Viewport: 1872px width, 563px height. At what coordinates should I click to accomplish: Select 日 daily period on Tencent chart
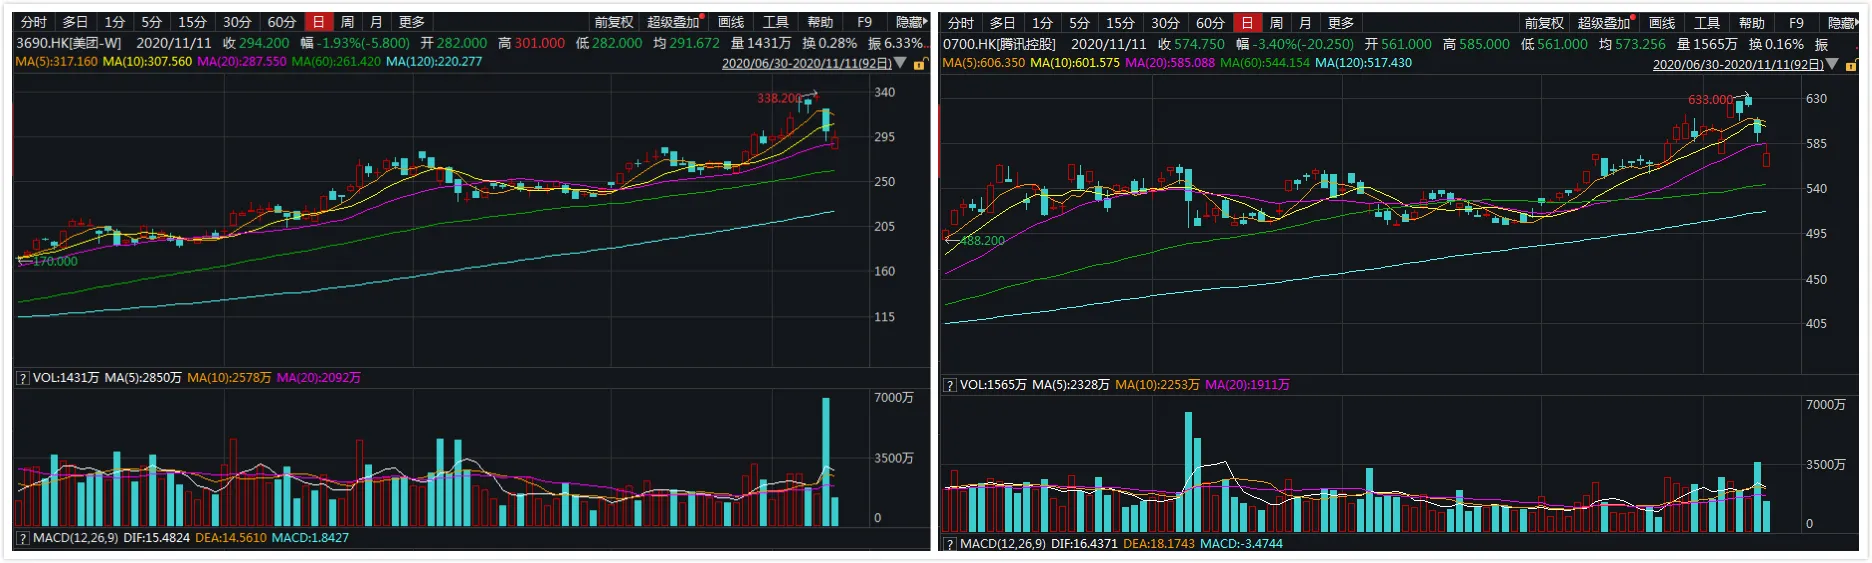coord(1247,23)
